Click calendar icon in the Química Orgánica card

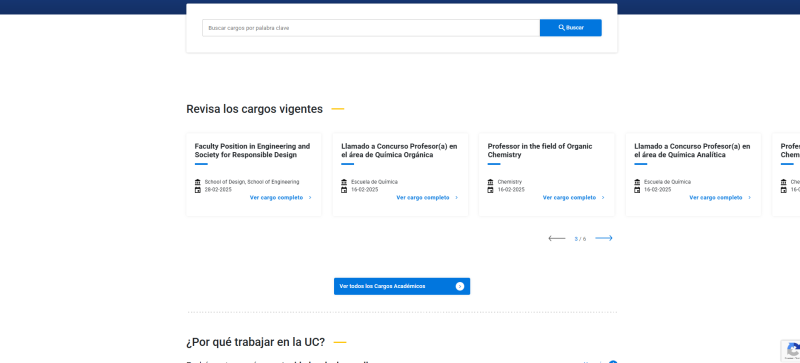pyautogui.click(x=344, y=190)
